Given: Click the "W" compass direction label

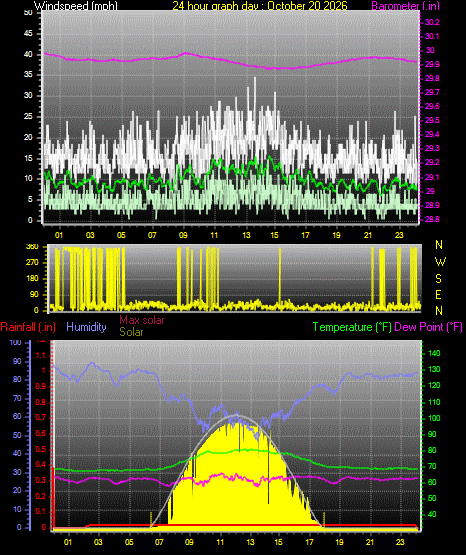Looking at the screenshot, I should pyautogui.click(x=440, y=262).
